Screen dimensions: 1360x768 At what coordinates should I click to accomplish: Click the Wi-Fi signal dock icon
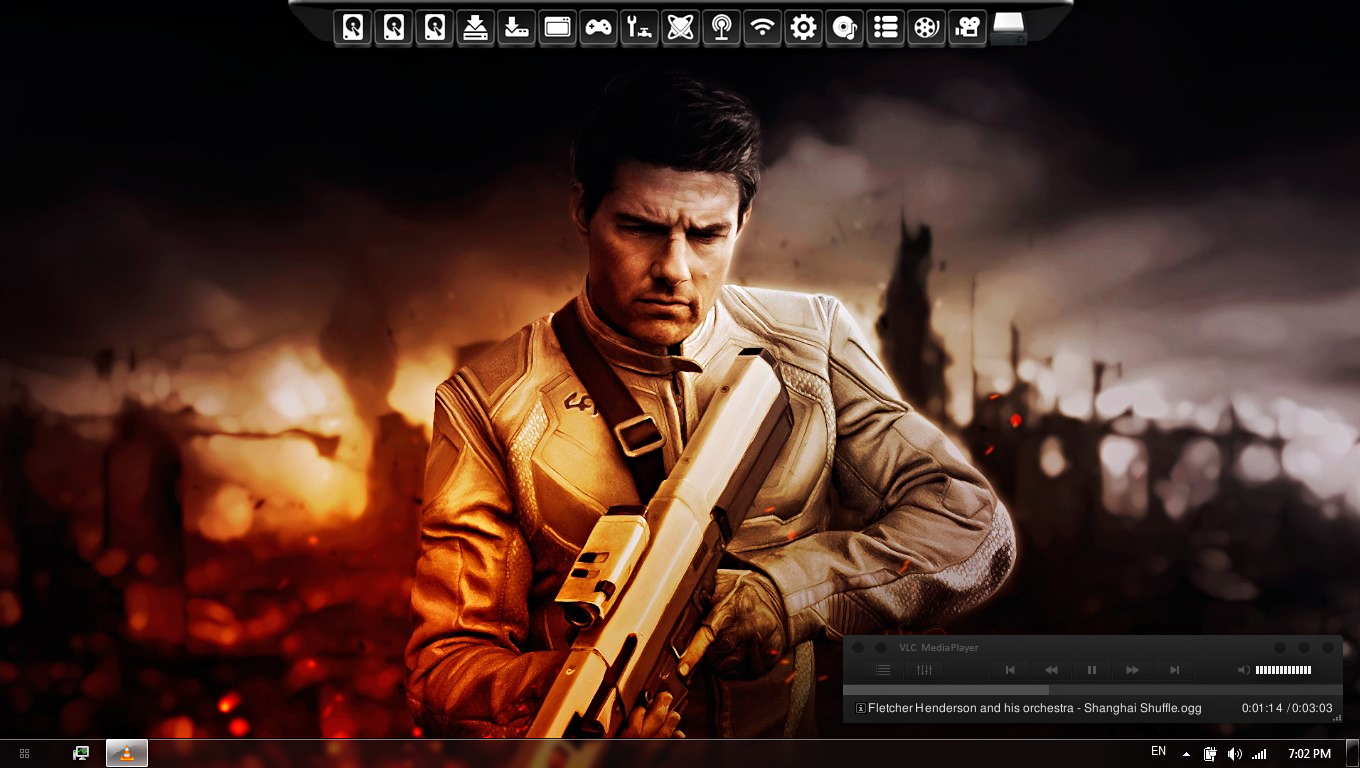[762, 27]
